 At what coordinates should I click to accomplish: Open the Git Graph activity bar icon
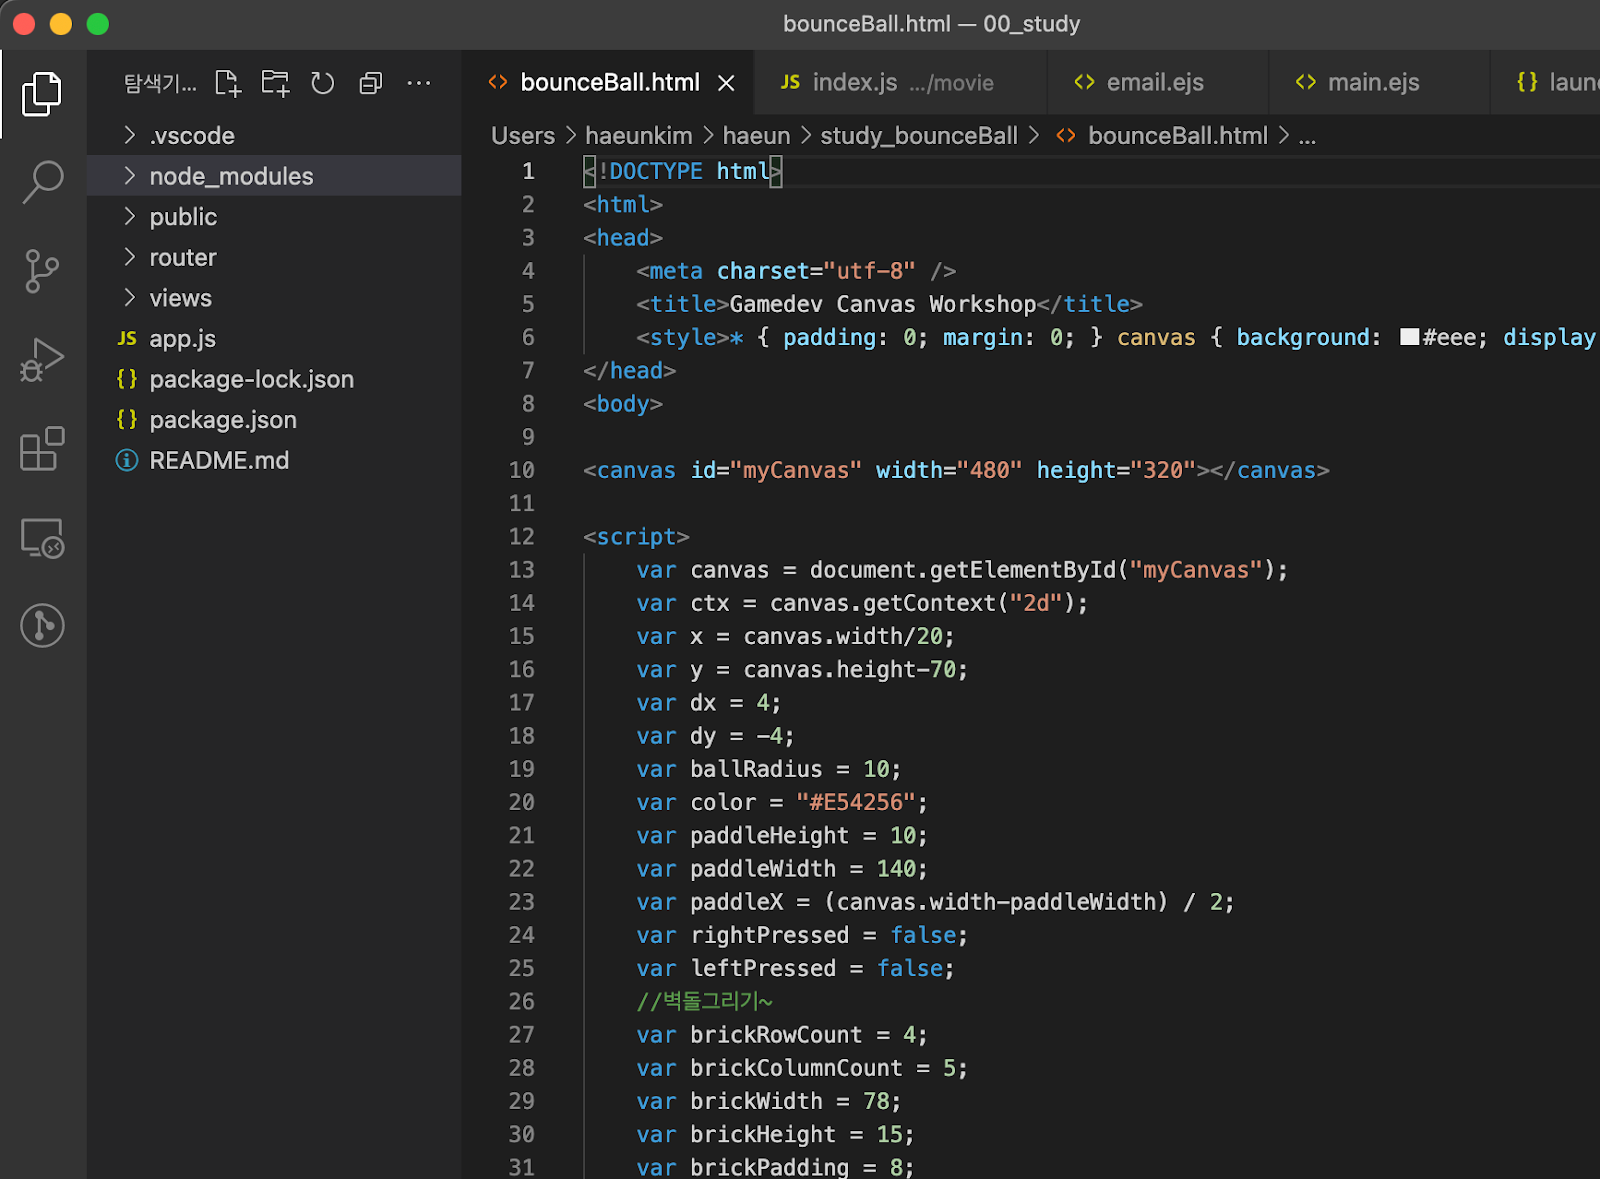click(42, 626)
